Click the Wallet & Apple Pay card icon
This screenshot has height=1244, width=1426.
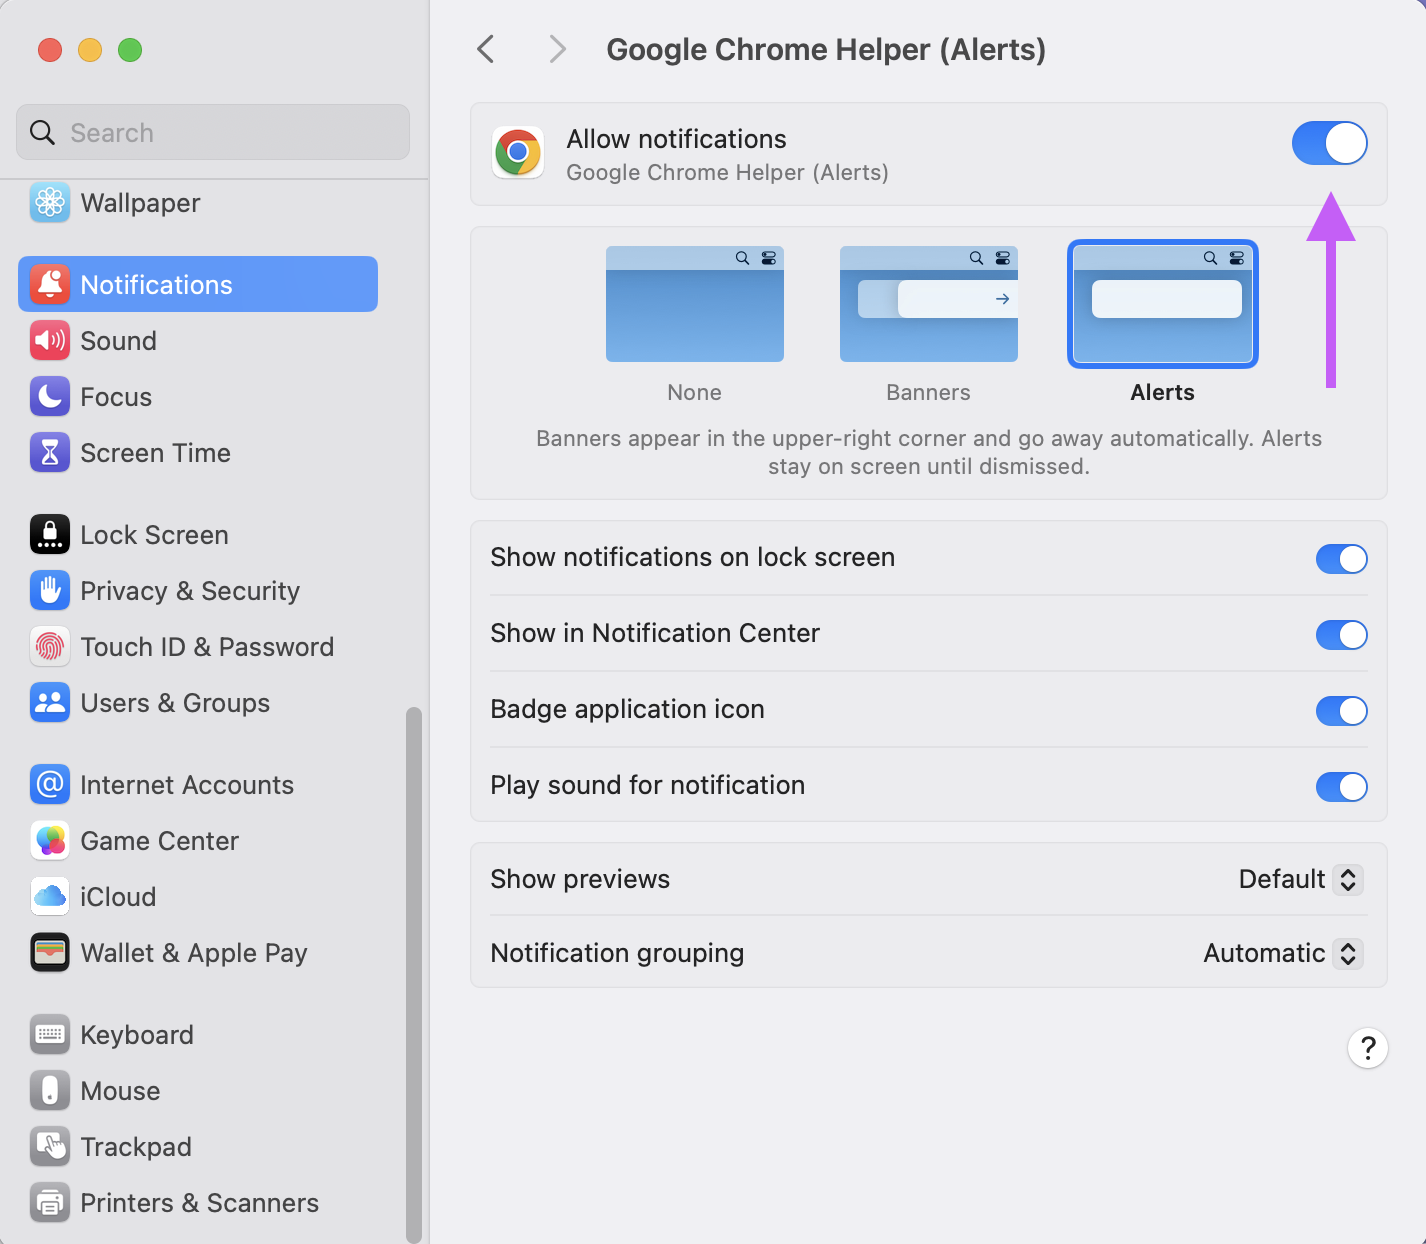[x=50, y=952]
